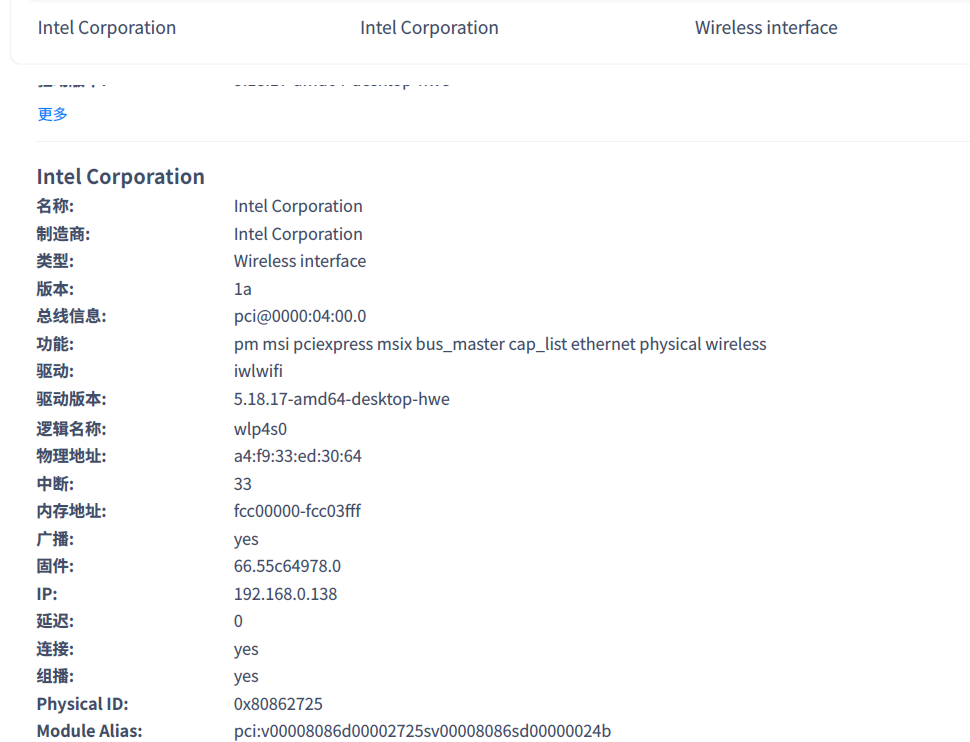
Task: Click the Module Alias field label
Action: [x=90, y=731]
